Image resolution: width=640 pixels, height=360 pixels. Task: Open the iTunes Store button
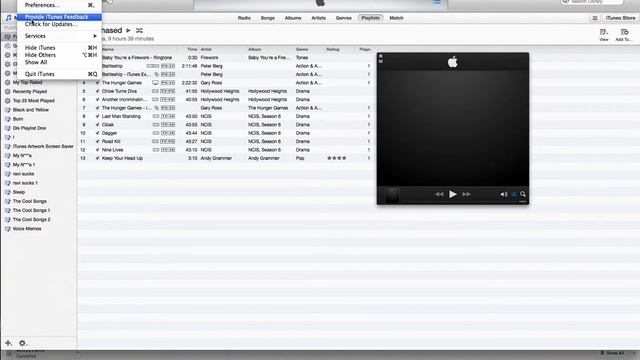pyautogui.click(x=620, y=18)
